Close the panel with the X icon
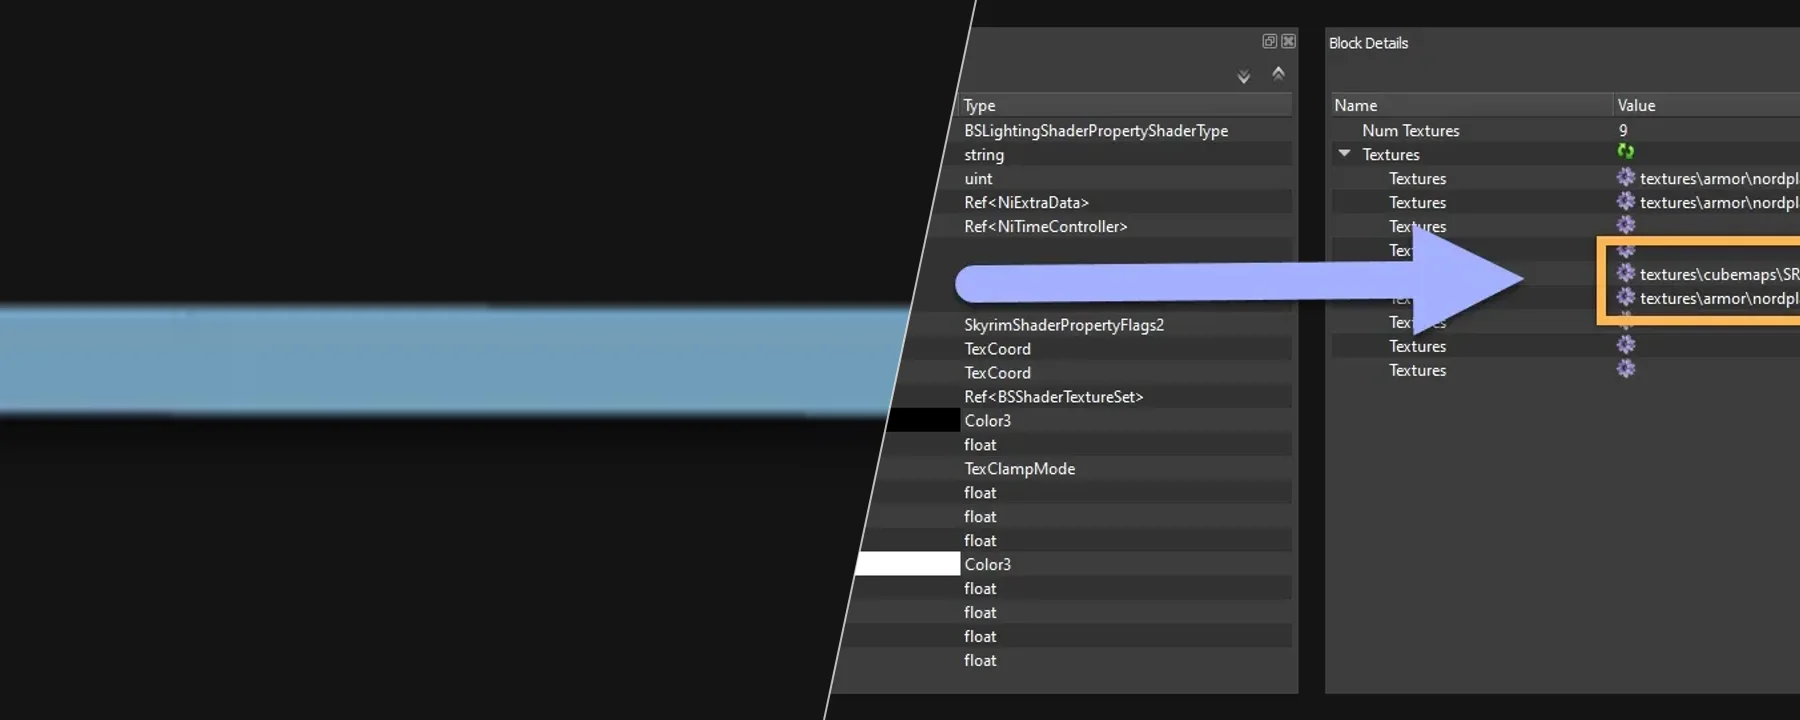This screenshot has height=720, width=1800. click(x=1288, y=41)
